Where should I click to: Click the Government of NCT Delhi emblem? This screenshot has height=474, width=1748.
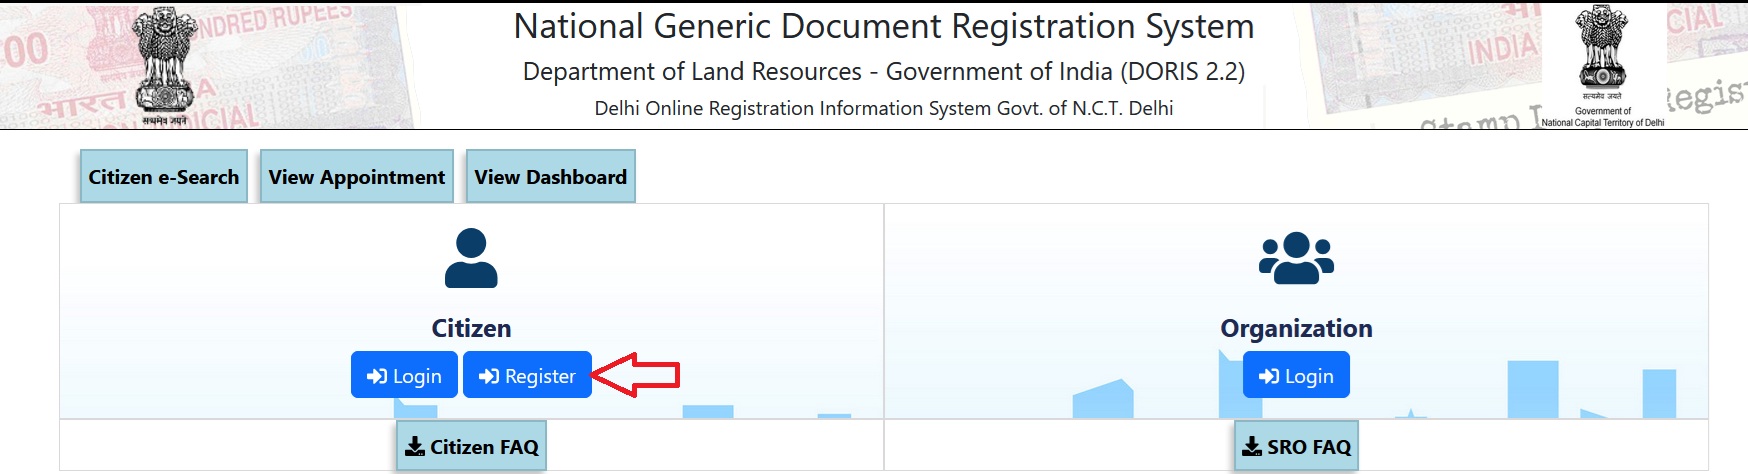click(x=1602, y=48)
